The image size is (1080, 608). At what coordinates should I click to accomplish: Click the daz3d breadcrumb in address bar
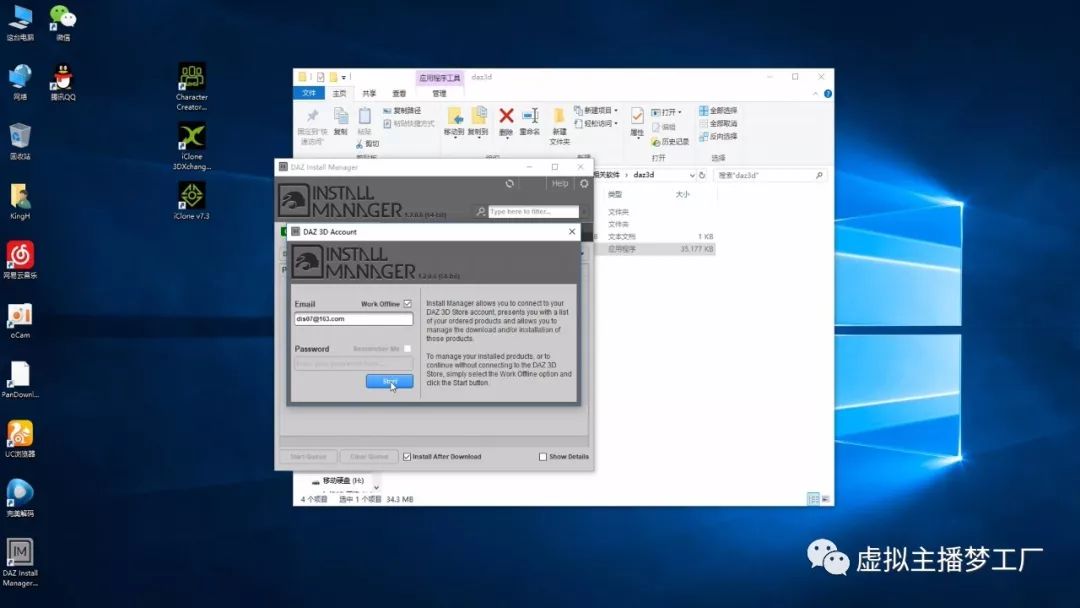coord(644,175)
